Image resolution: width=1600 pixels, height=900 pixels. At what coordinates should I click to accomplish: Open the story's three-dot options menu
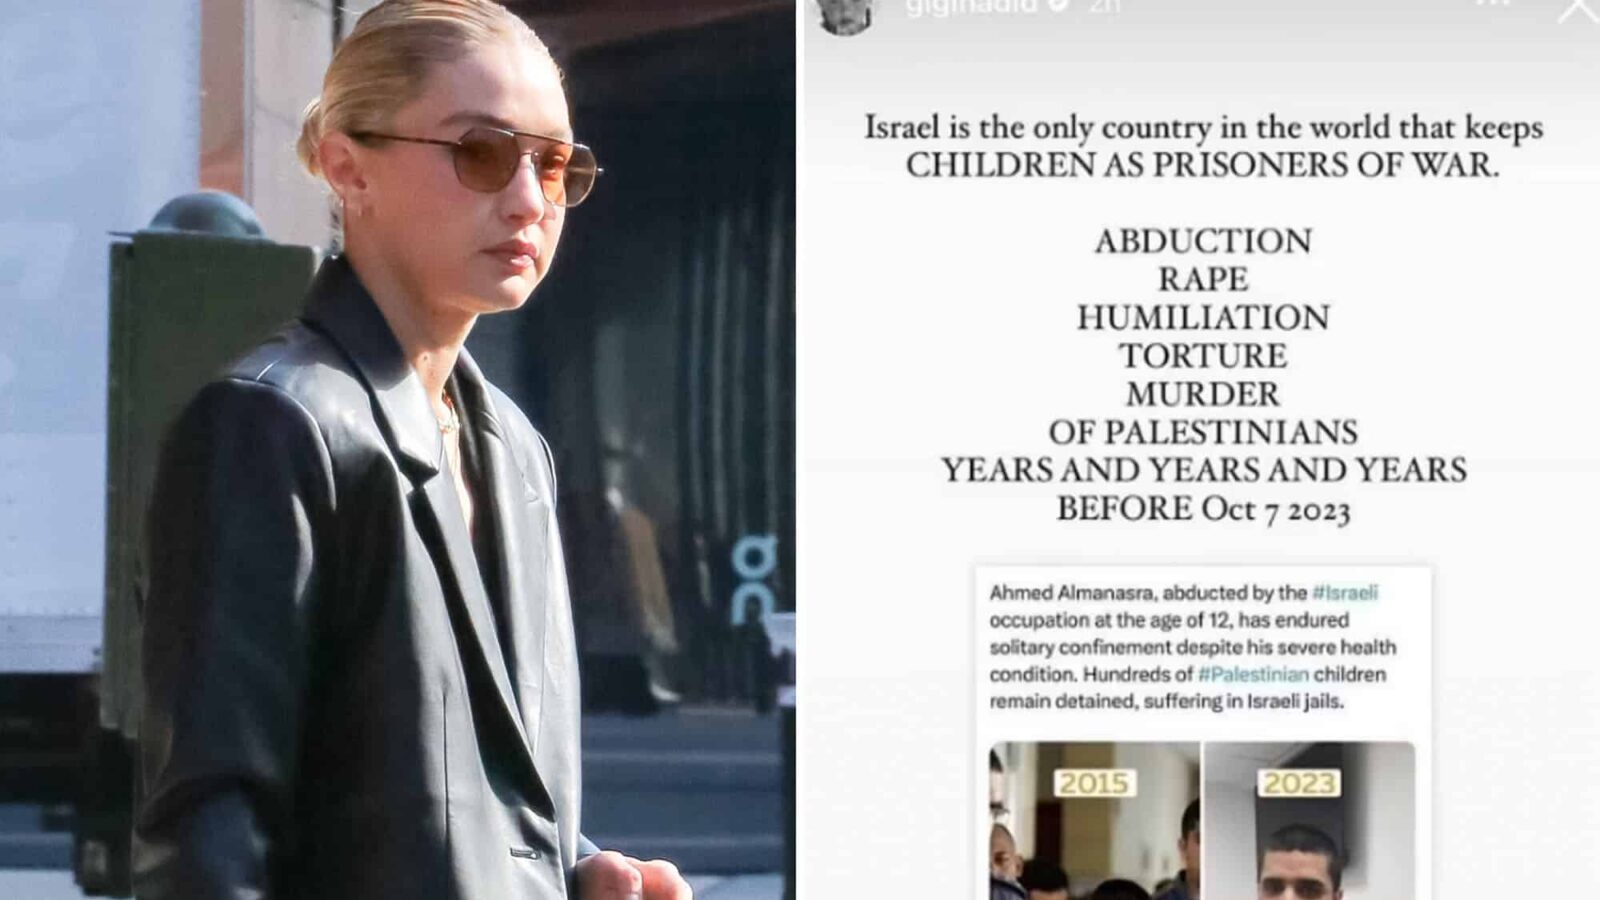point(1492,3)
